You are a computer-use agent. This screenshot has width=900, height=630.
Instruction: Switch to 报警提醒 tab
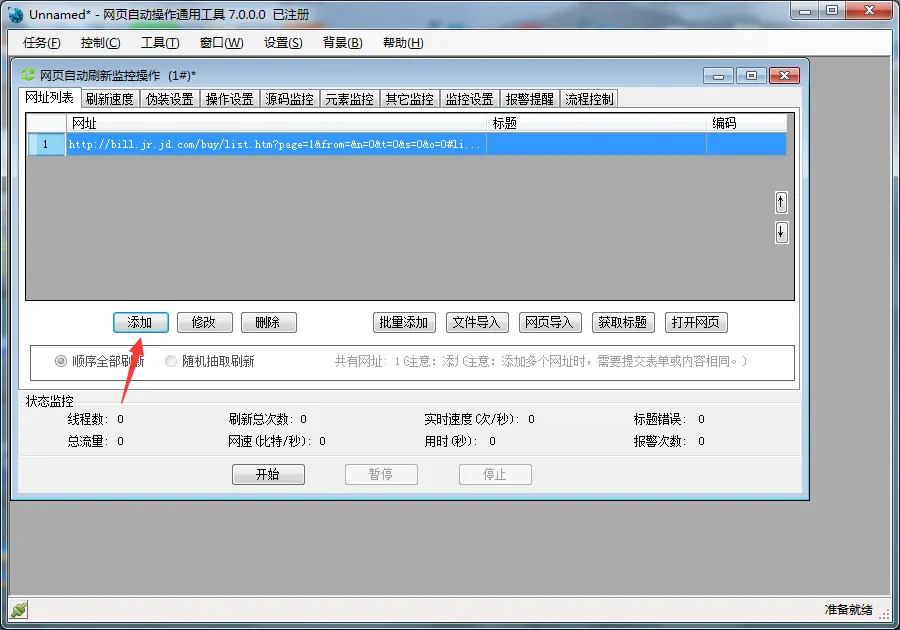[530, 99]
